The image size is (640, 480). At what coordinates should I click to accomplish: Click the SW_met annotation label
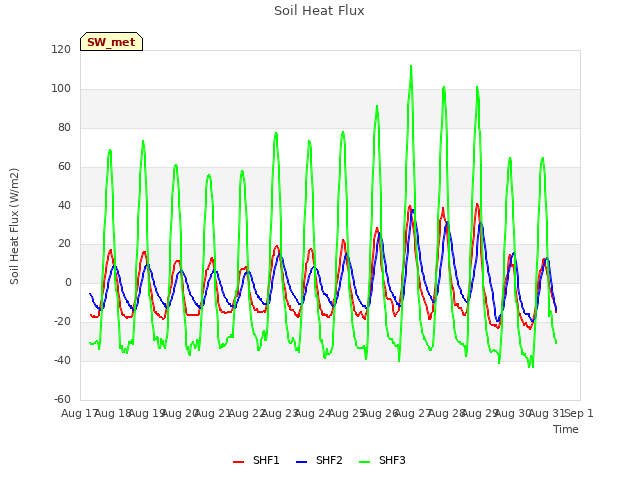(111, 42)
